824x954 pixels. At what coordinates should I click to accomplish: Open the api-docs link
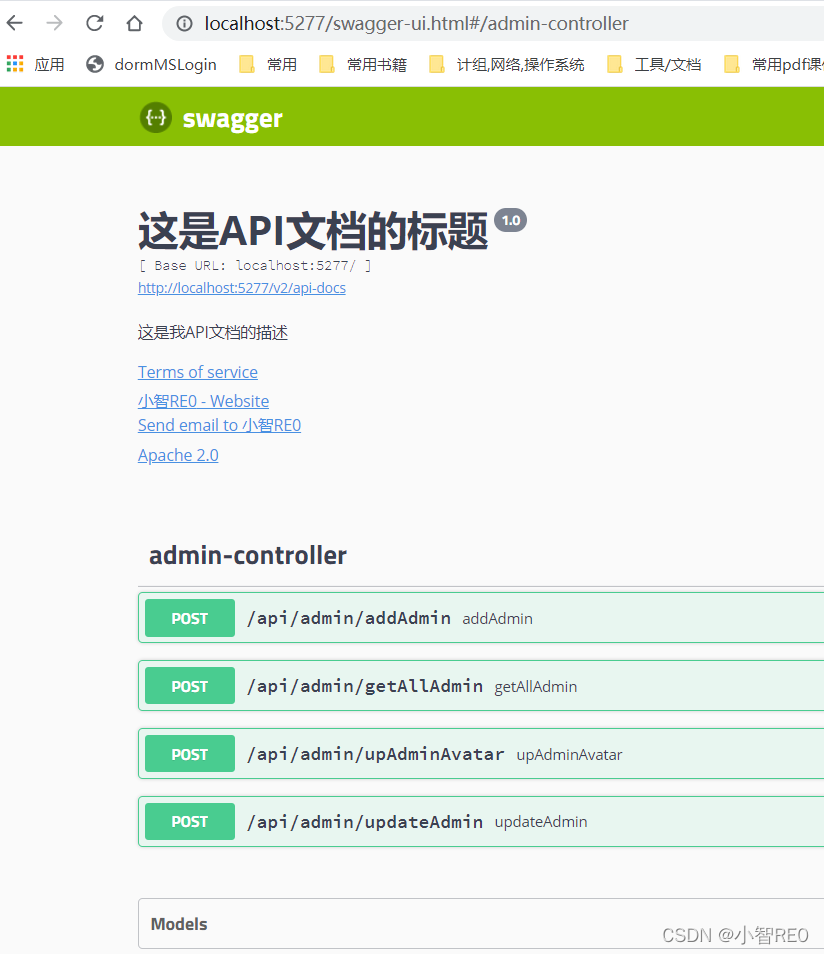point(242,288)
